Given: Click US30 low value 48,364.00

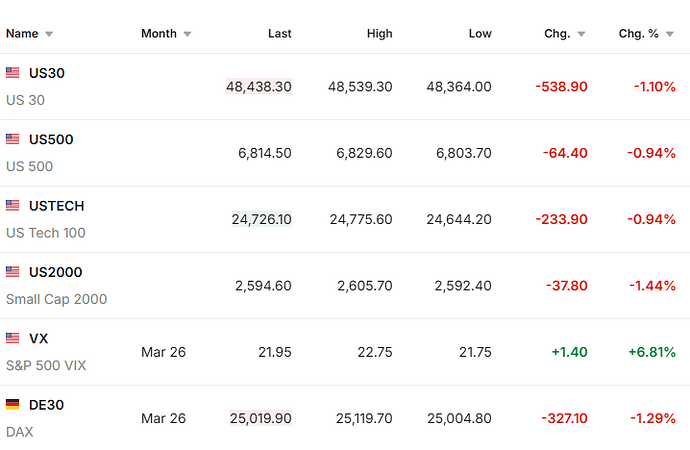Looking at the screenshot, I should click(x=459, y=87).
